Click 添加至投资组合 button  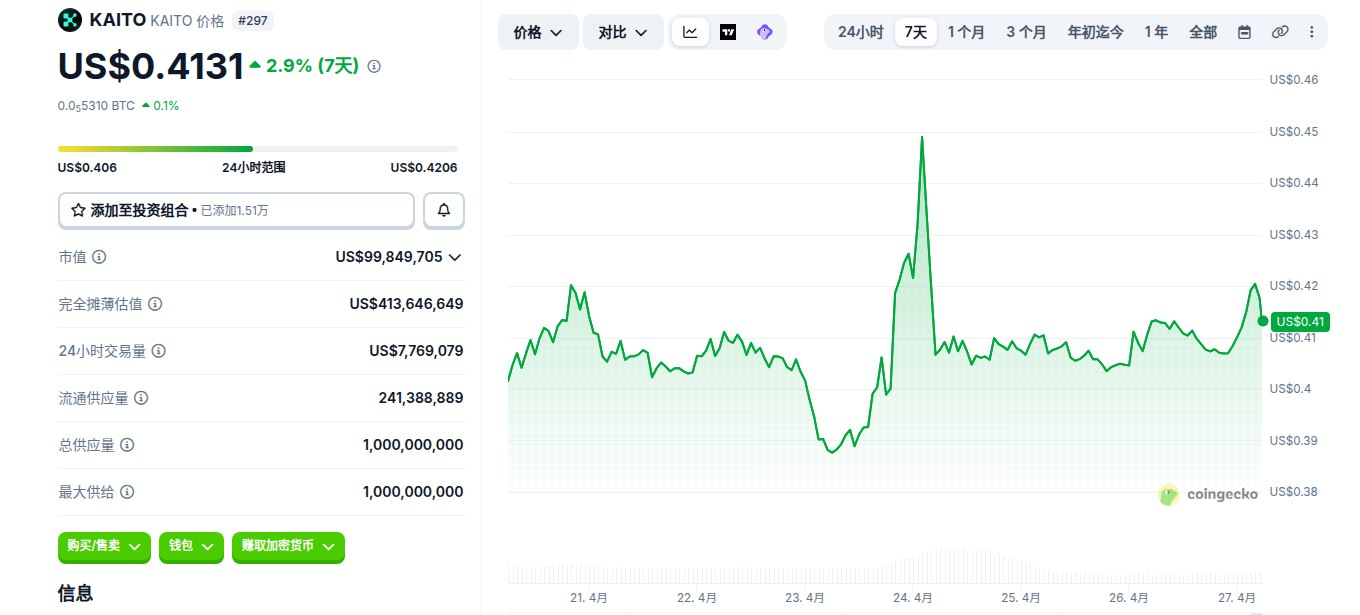coord(236,210)
